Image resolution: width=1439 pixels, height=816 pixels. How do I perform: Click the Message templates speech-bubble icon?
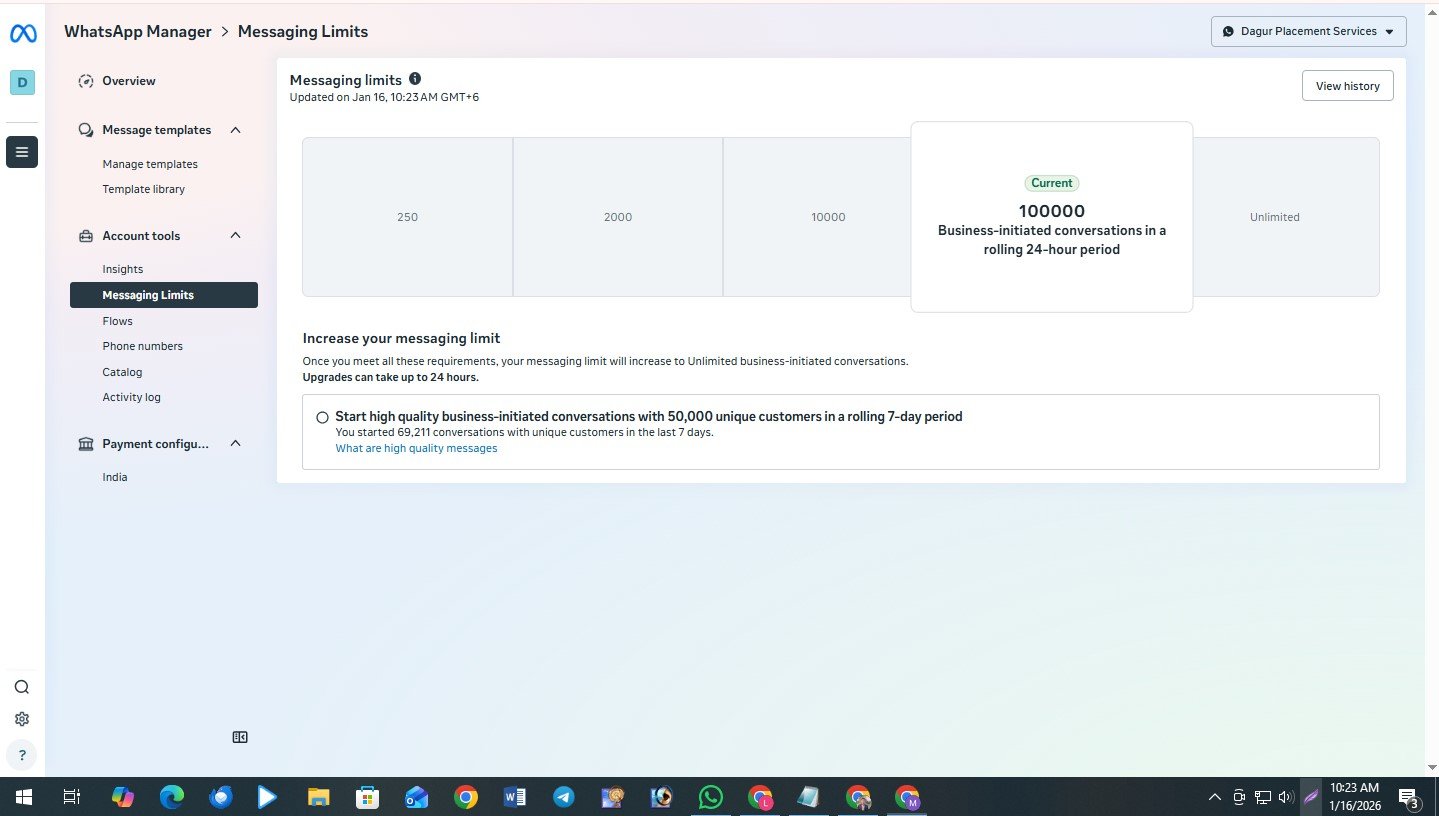(86, 130)
